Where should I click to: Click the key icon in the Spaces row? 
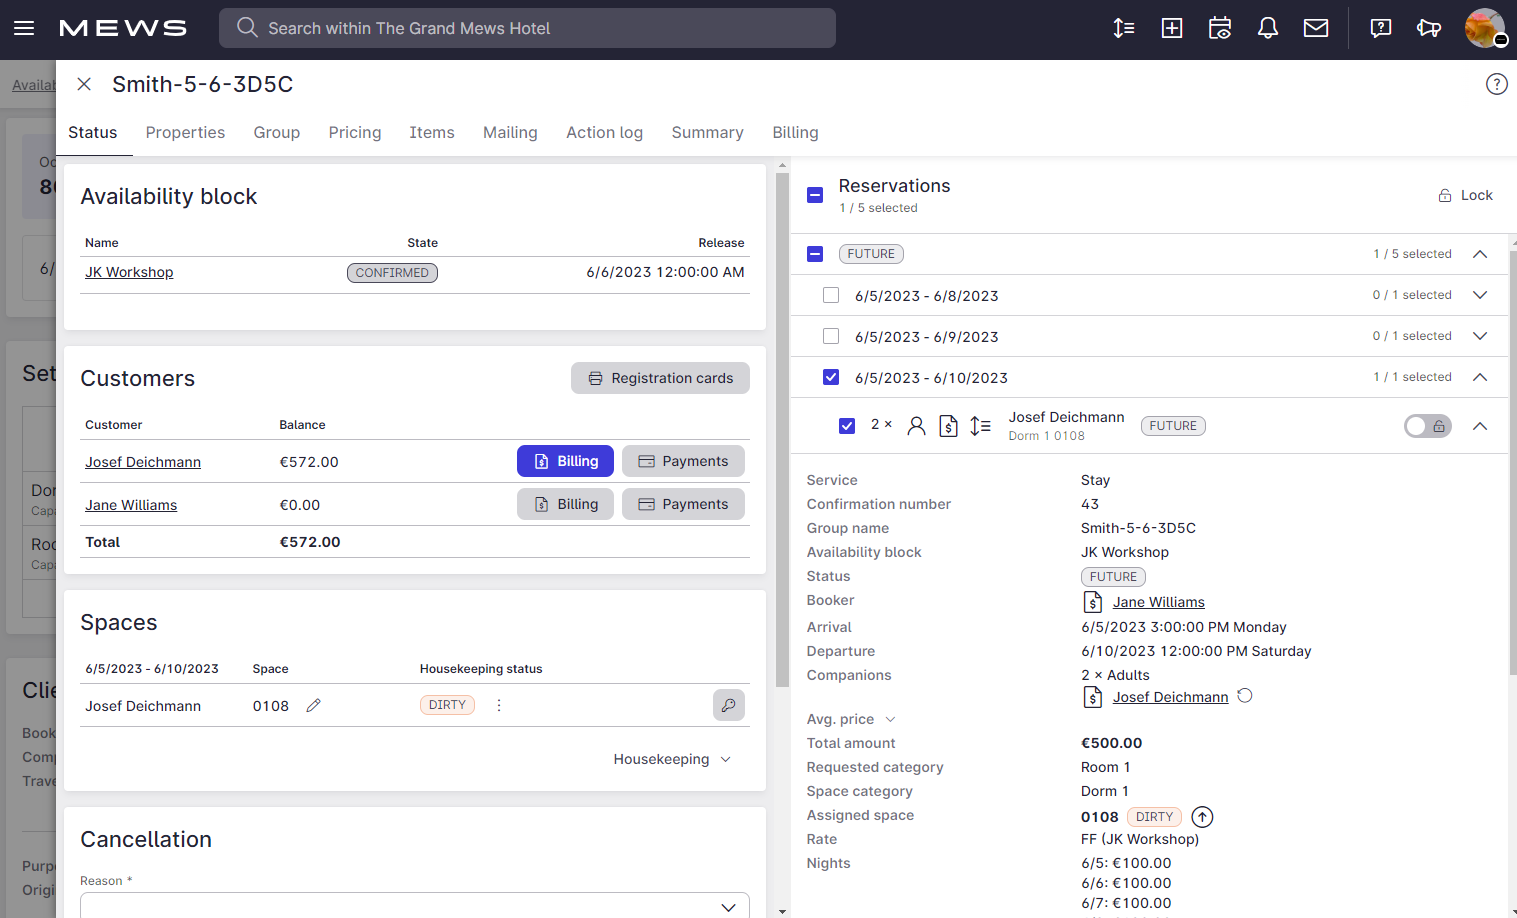[x=728, y=705]
